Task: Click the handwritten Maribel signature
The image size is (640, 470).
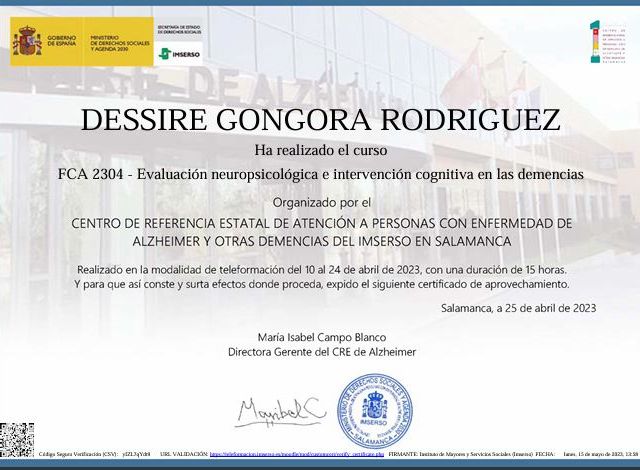Action: [x=280, y=412]
